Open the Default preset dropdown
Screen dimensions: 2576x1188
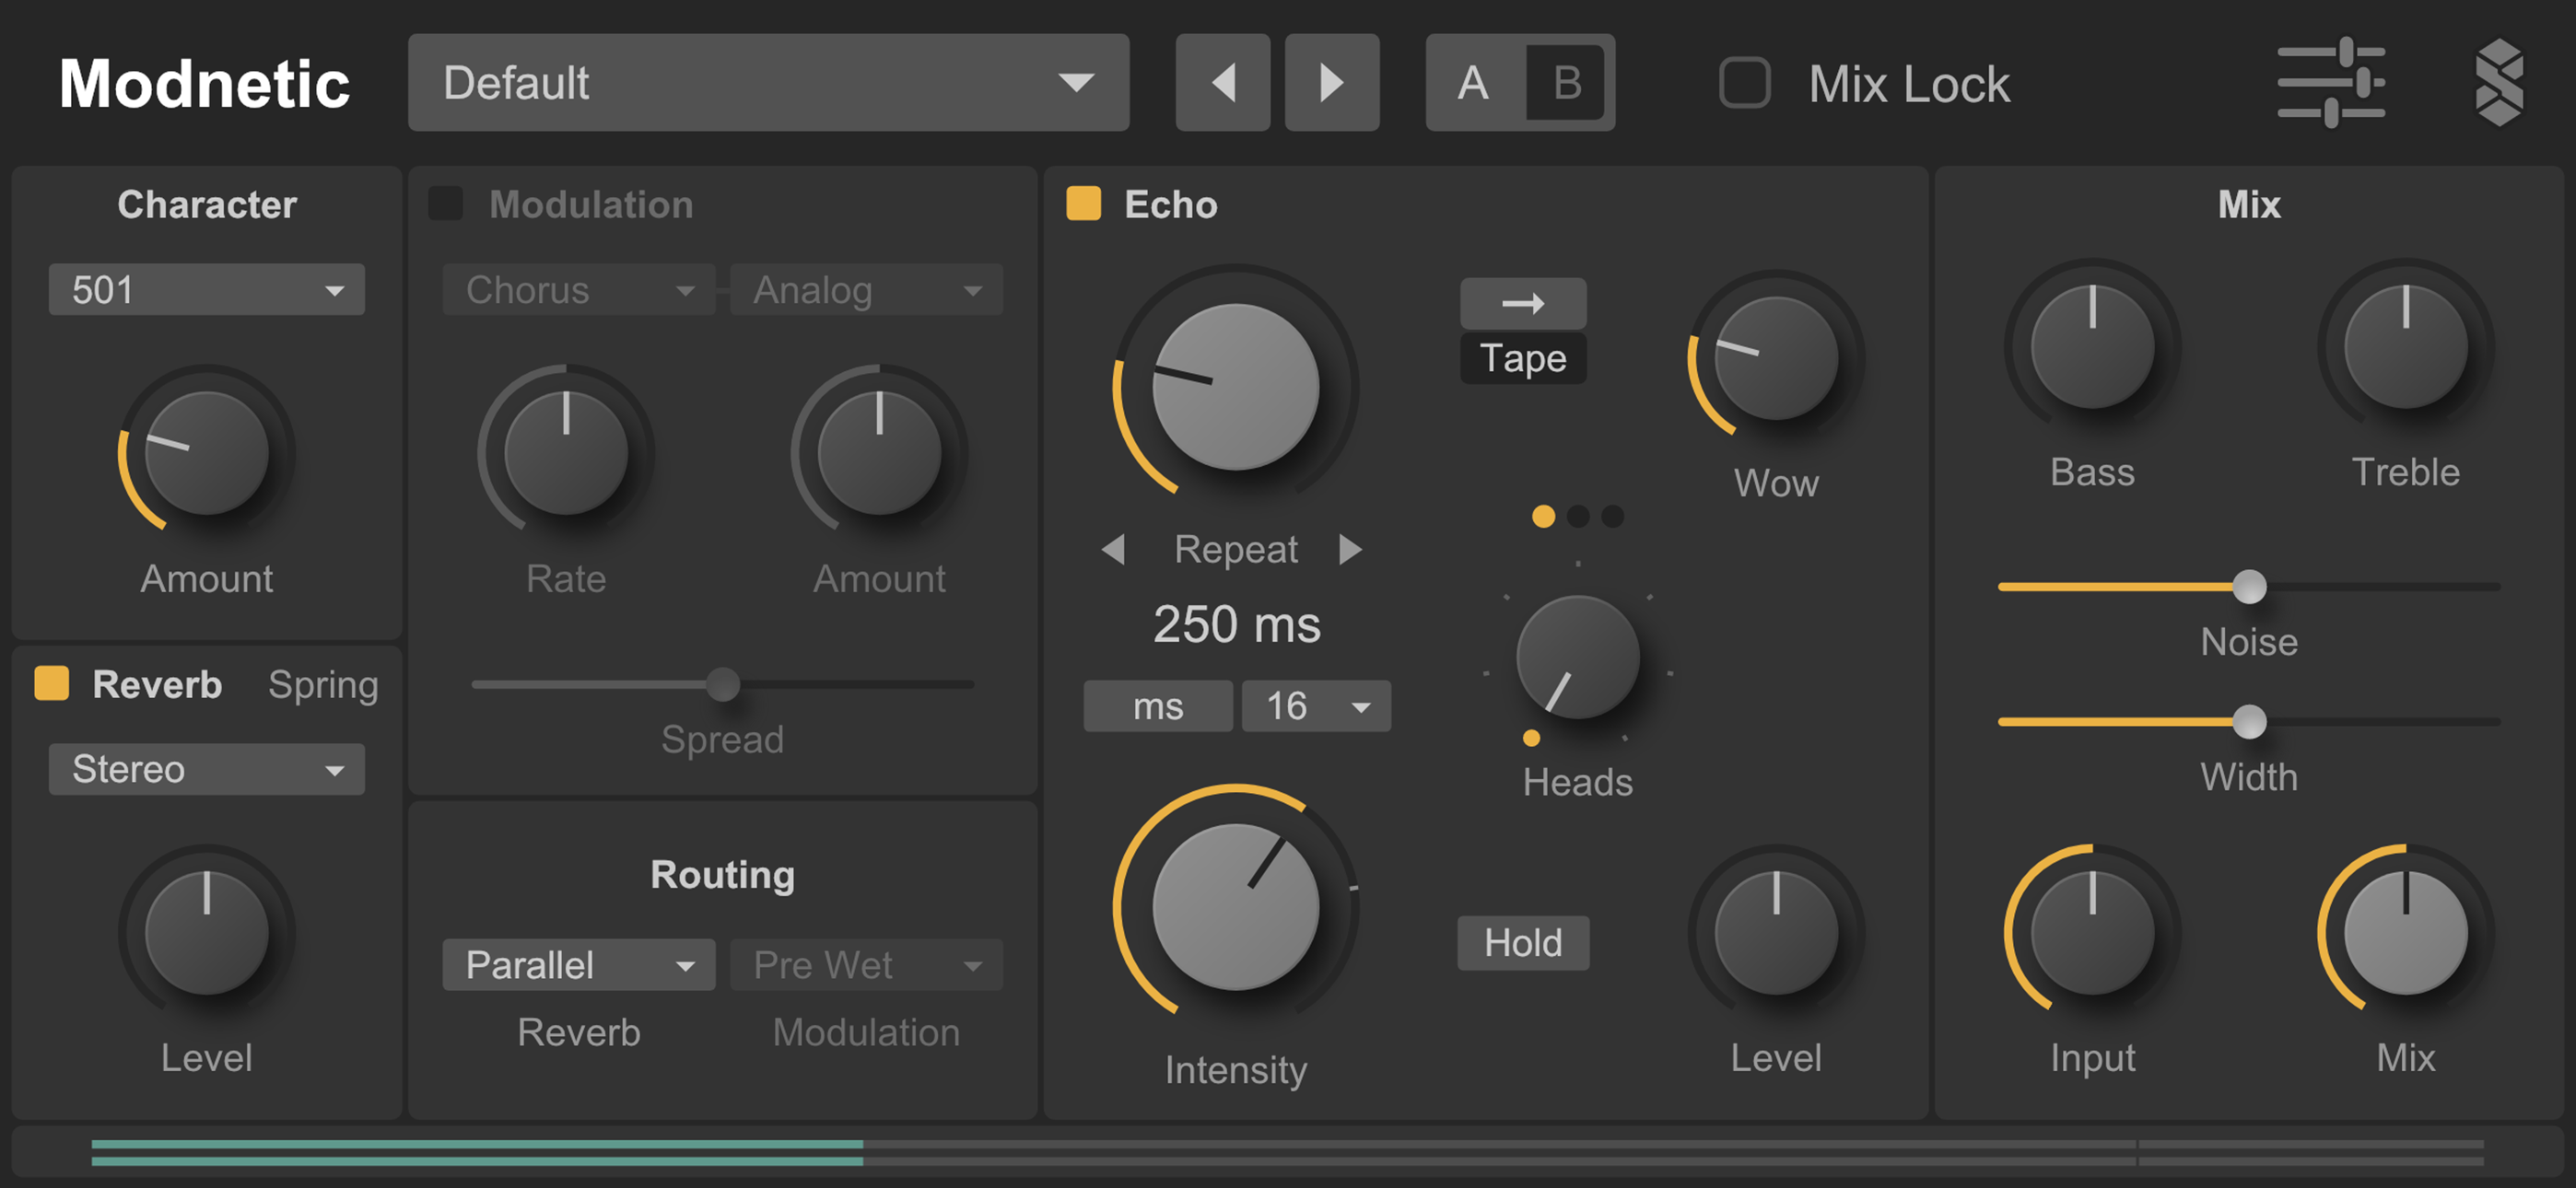pyautogui.click(x=768, y=82)
